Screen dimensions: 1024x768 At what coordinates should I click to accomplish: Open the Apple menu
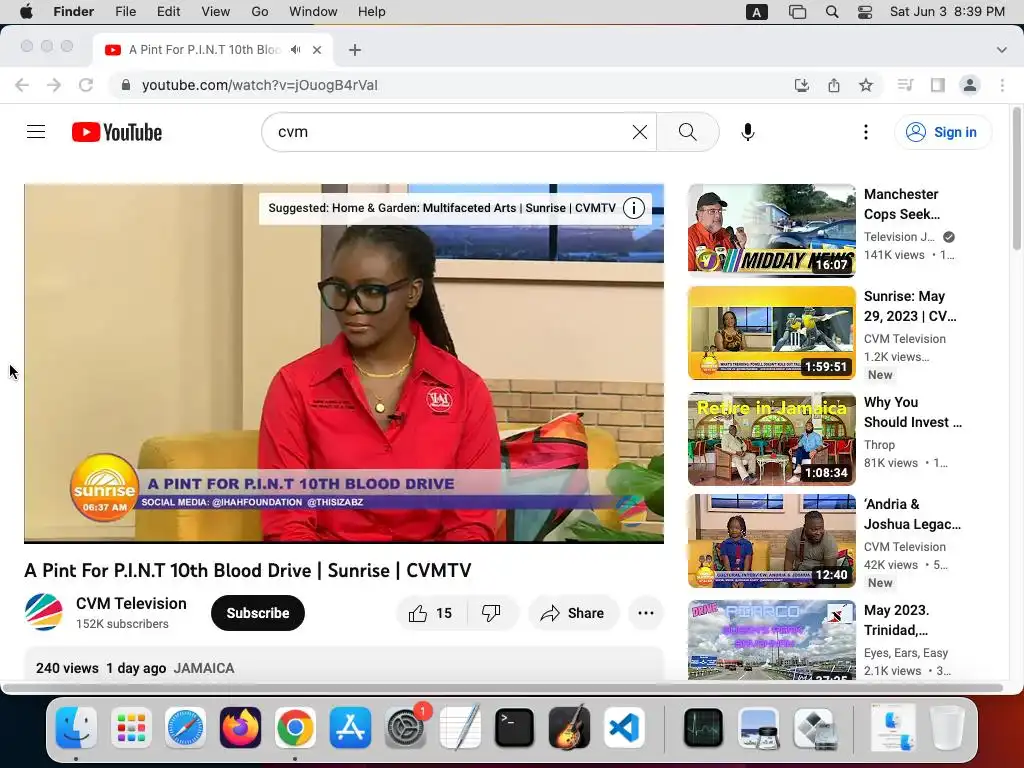pyautogui.click(x=26, y=12)
